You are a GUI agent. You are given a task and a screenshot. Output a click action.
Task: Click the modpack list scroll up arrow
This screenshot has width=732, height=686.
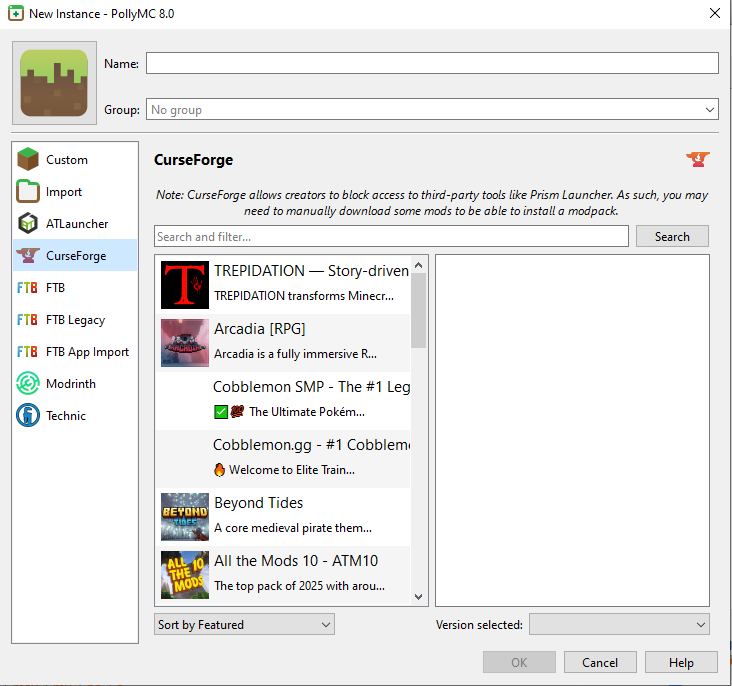point(419,265)
